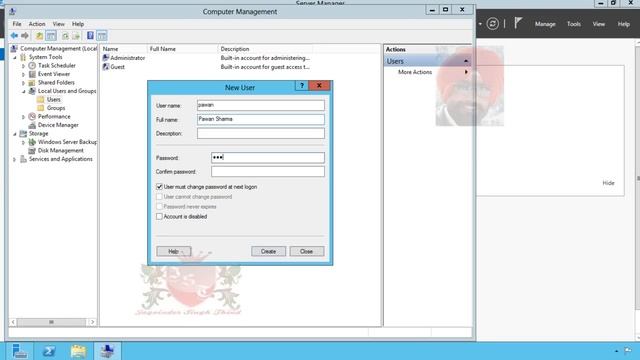Expand the Task Scheduler node
This screenshot has height=360, width=640.
(23, 66)
